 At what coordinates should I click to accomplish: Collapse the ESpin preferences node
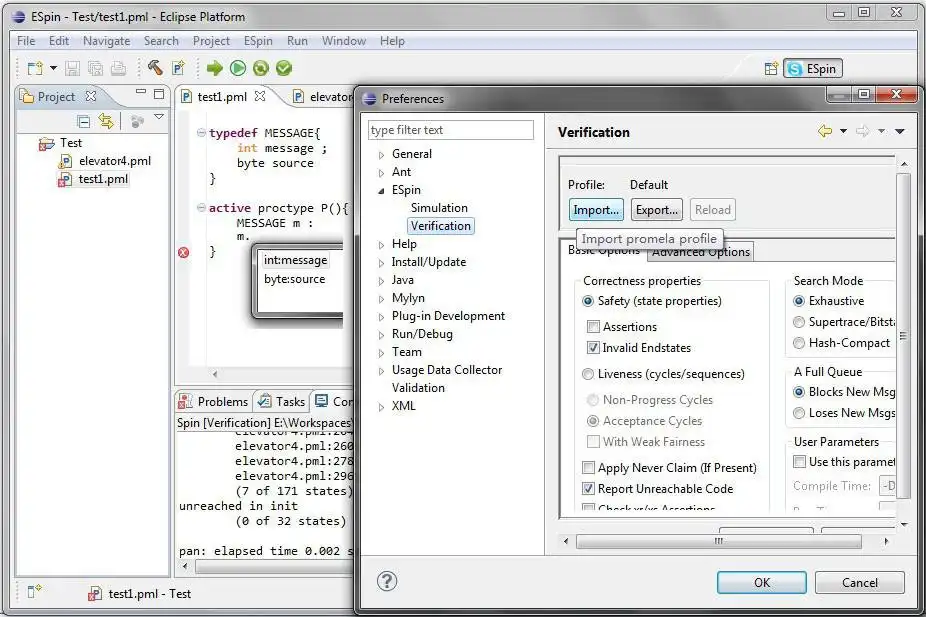[x=382, y=191]
